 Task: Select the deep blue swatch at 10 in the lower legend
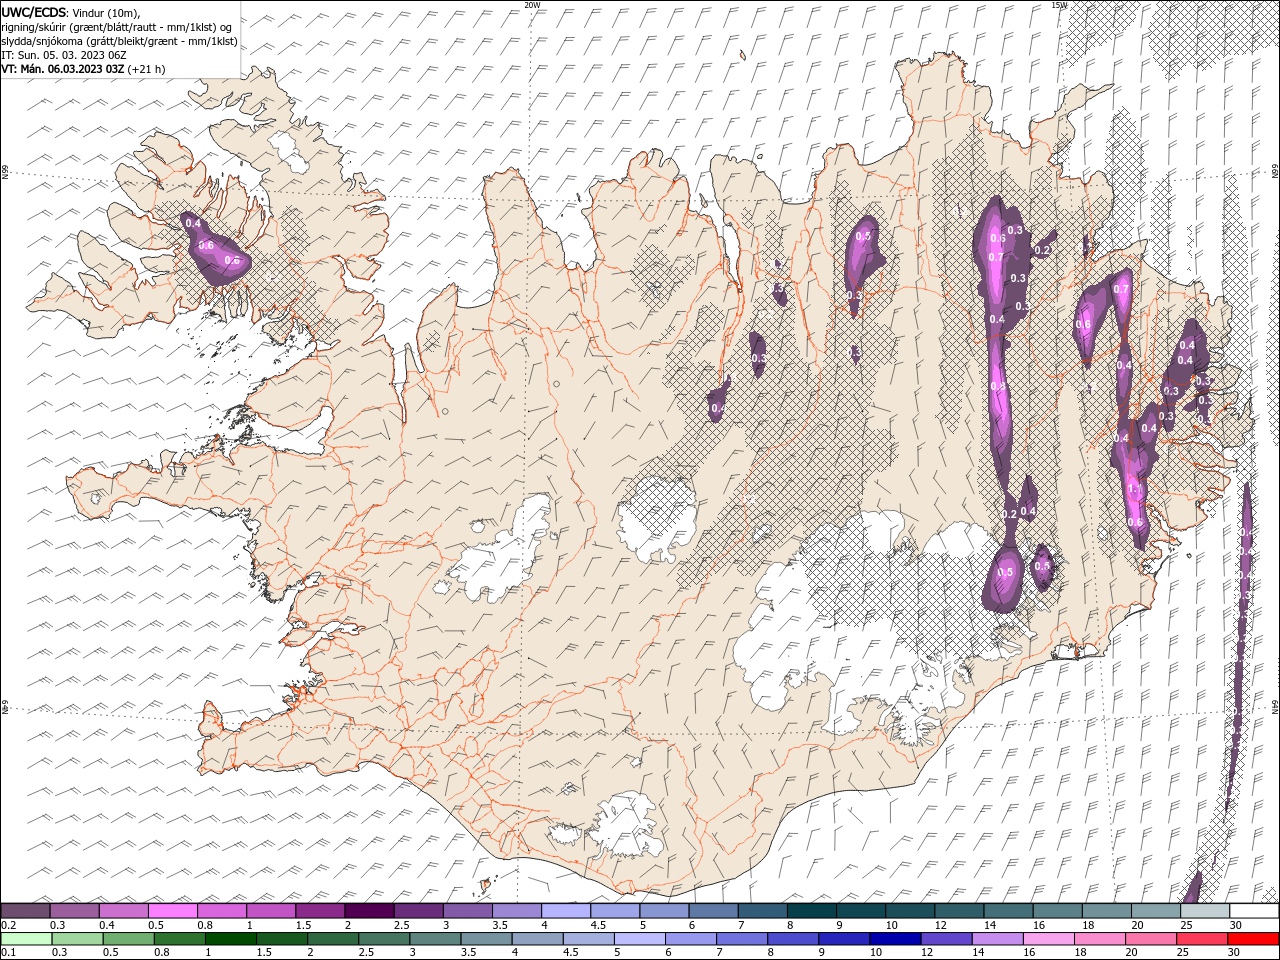(x=894, y=939)
